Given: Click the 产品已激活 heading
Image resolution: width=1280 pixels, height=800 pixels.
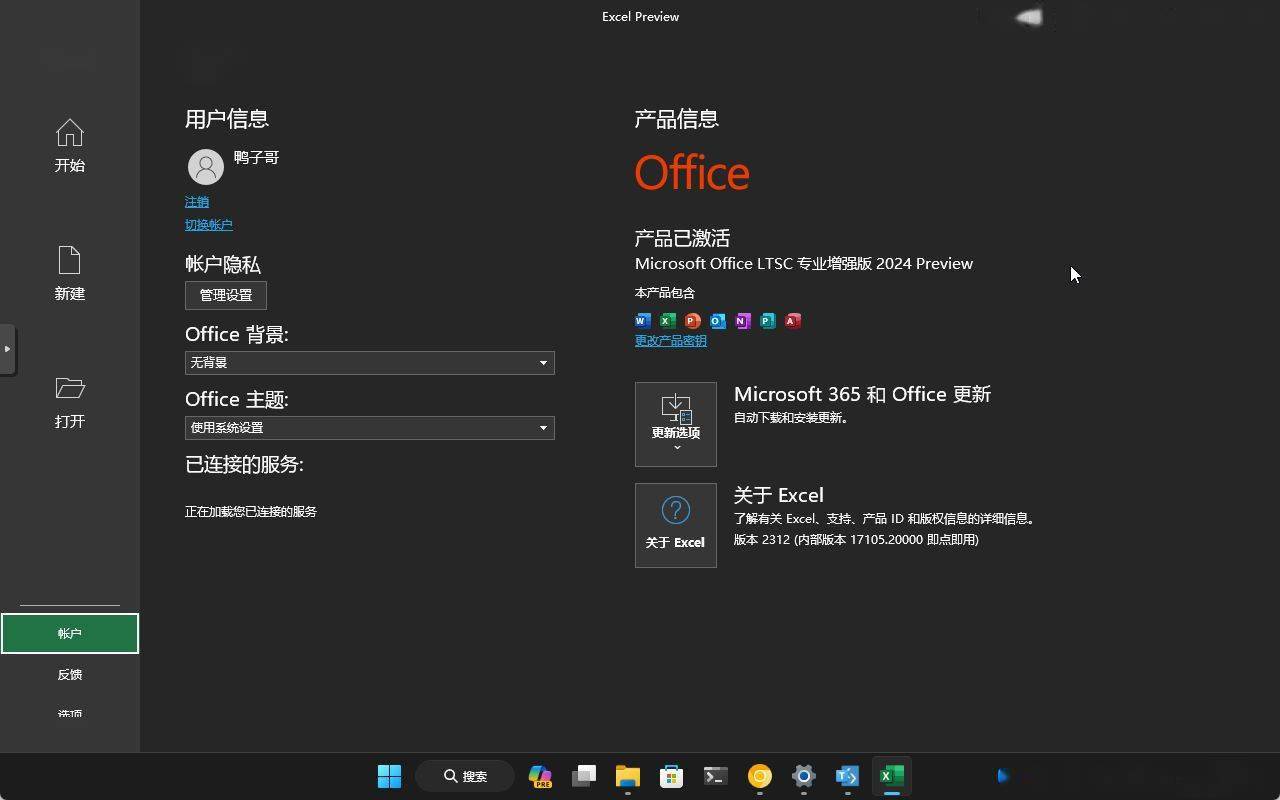Looking at the screenshot, I should (x=682, y=238).
